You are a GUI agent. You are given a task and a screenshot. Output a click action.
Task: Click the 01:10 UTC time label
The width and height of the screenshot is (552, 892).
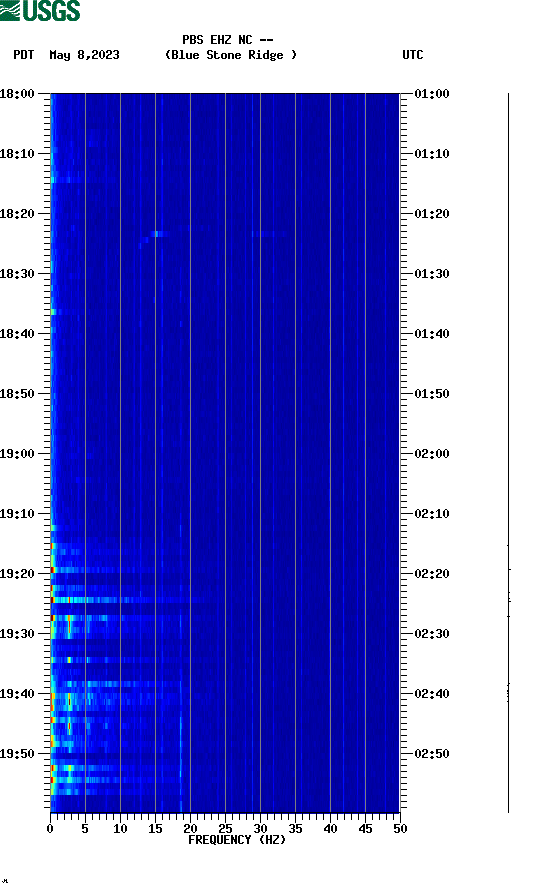click(432, 154)
